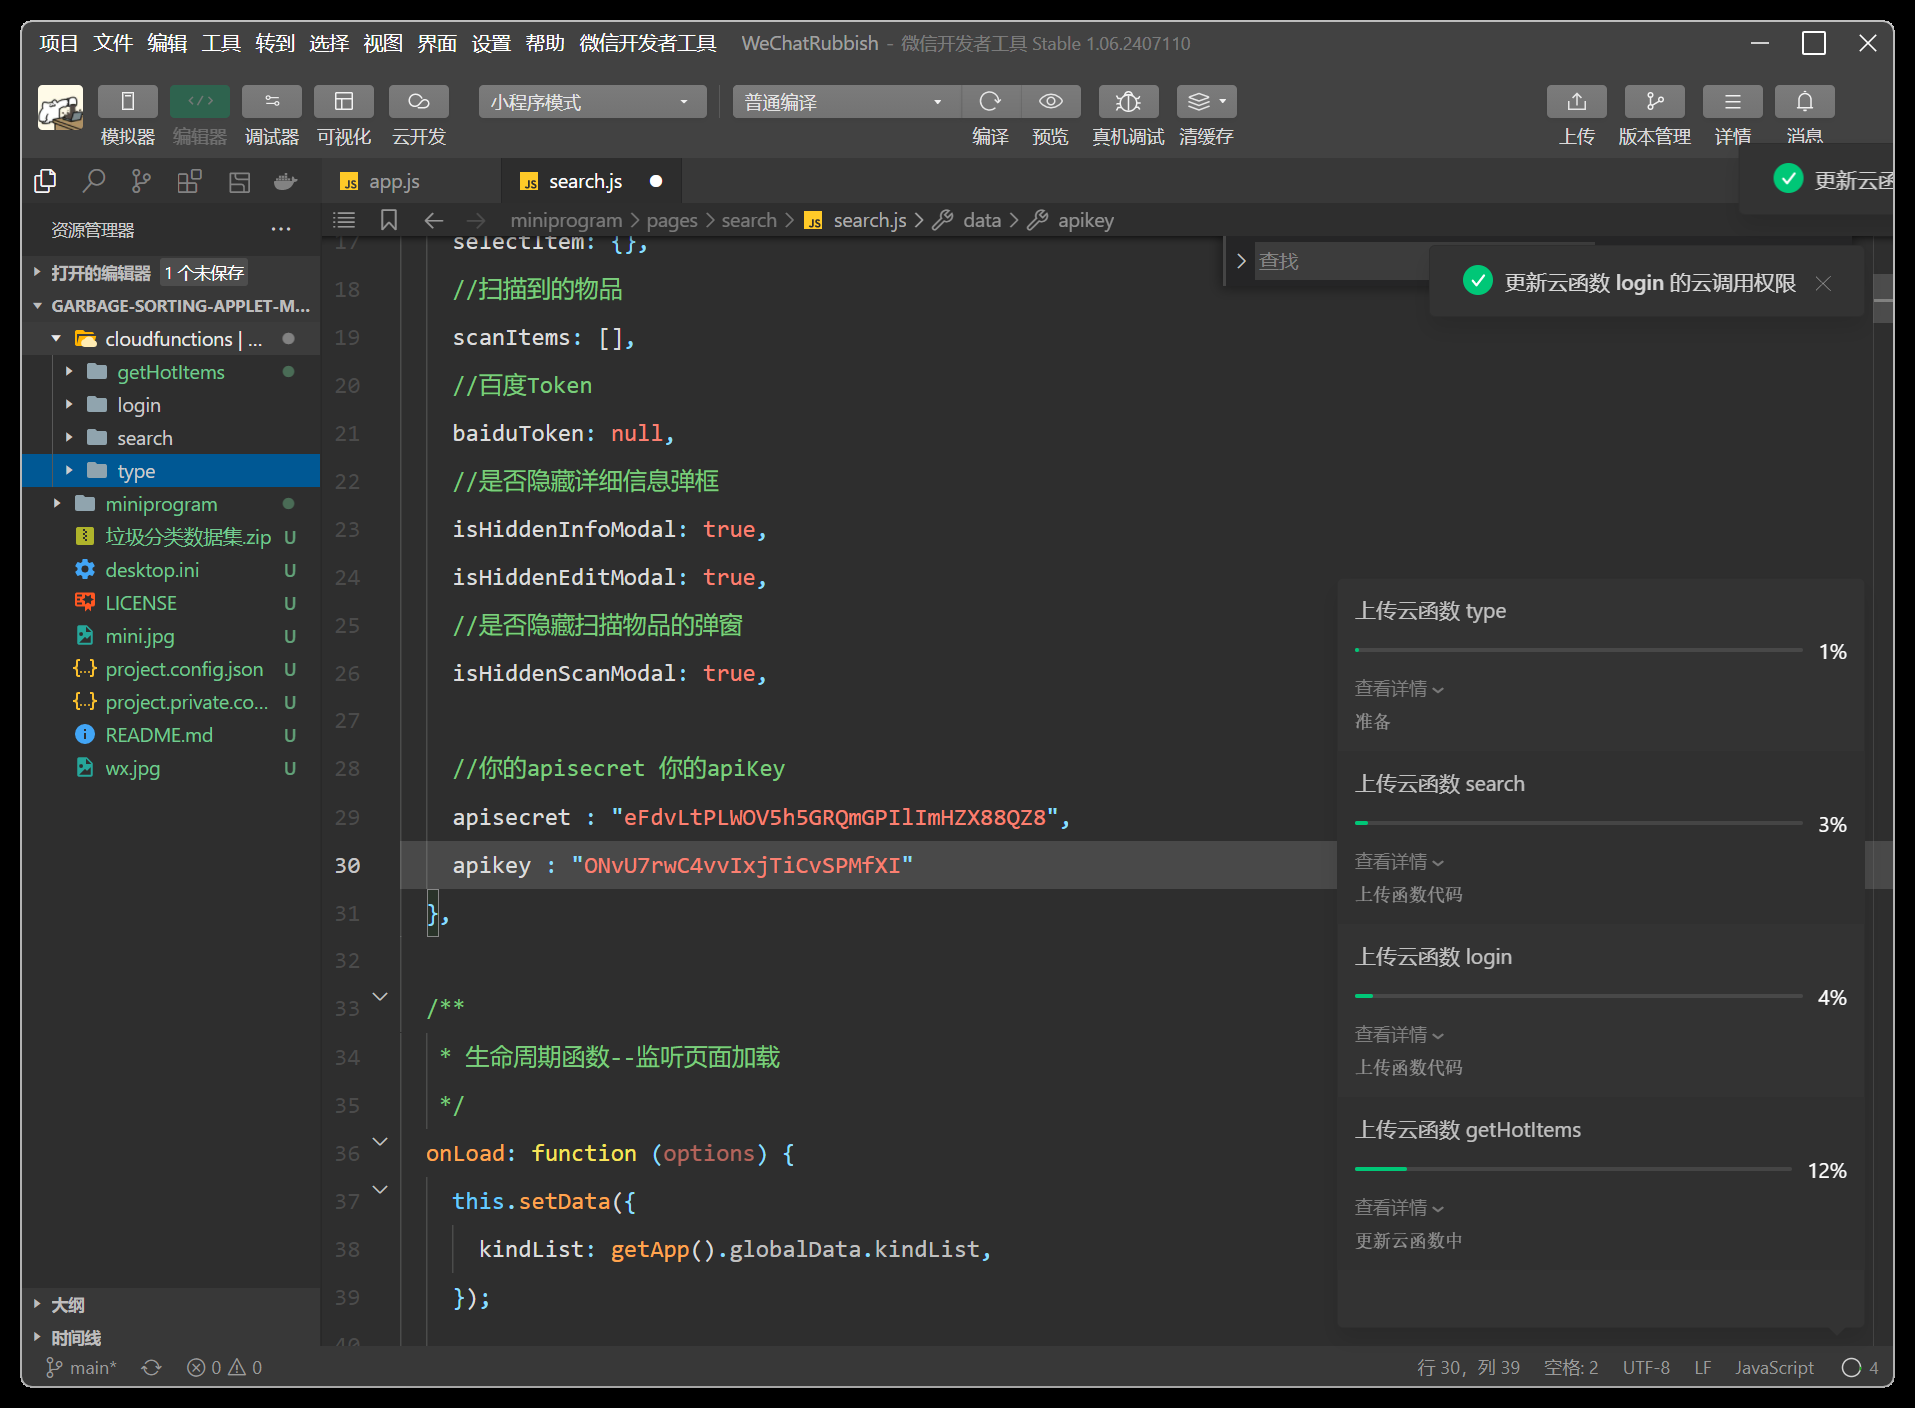The width and height of the screenshot is (1915, 1408).
Task: Open sidebar search icon
Action: [x=94, y=181]
